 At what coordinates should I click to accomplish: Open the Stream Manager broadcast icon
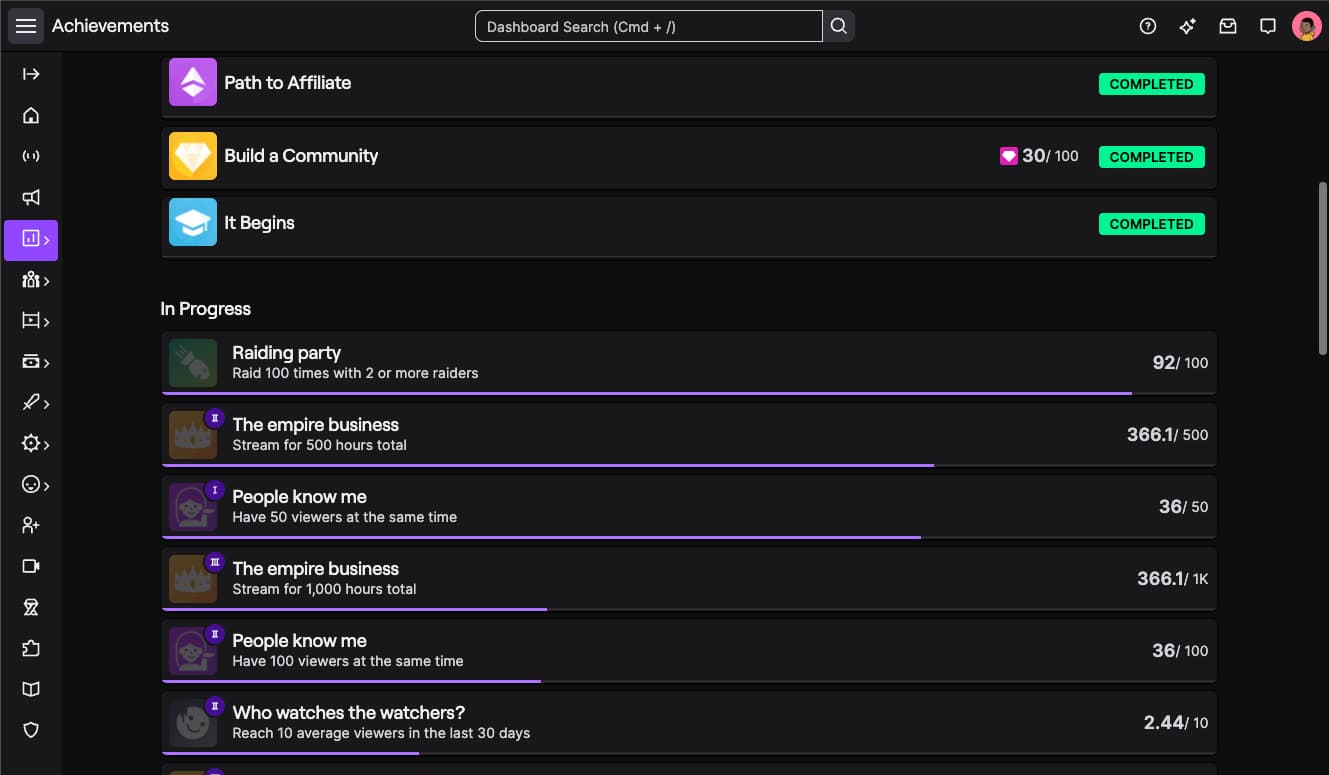31,156
